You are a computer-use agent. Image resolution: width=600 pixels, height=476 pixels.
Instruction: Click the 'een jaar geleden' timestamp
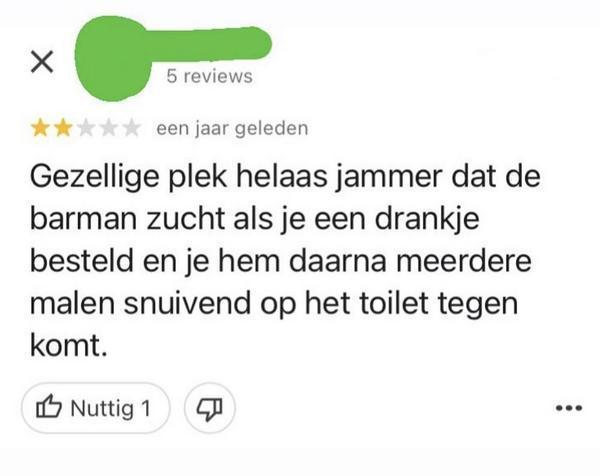coord(232,128)
